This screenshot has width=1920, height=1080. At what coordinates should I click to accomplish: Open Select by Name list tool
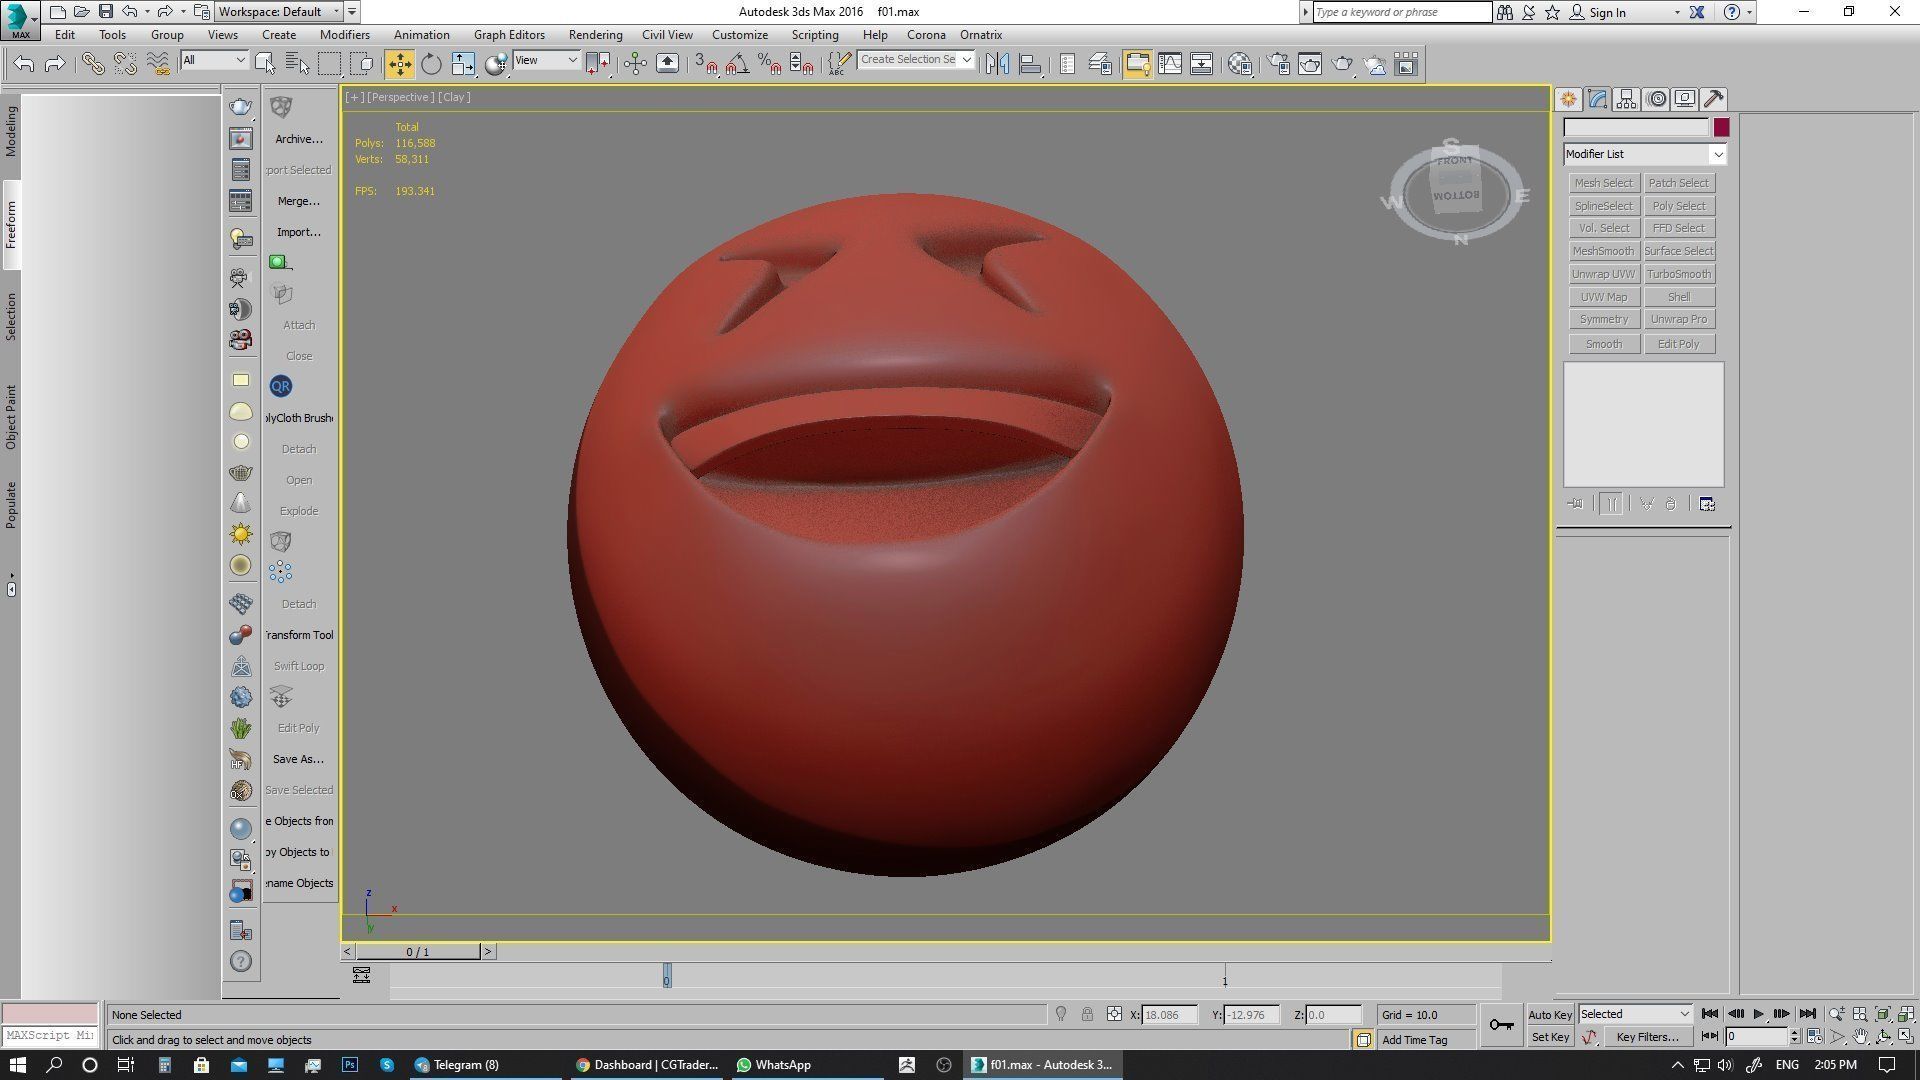pos(297,64)
